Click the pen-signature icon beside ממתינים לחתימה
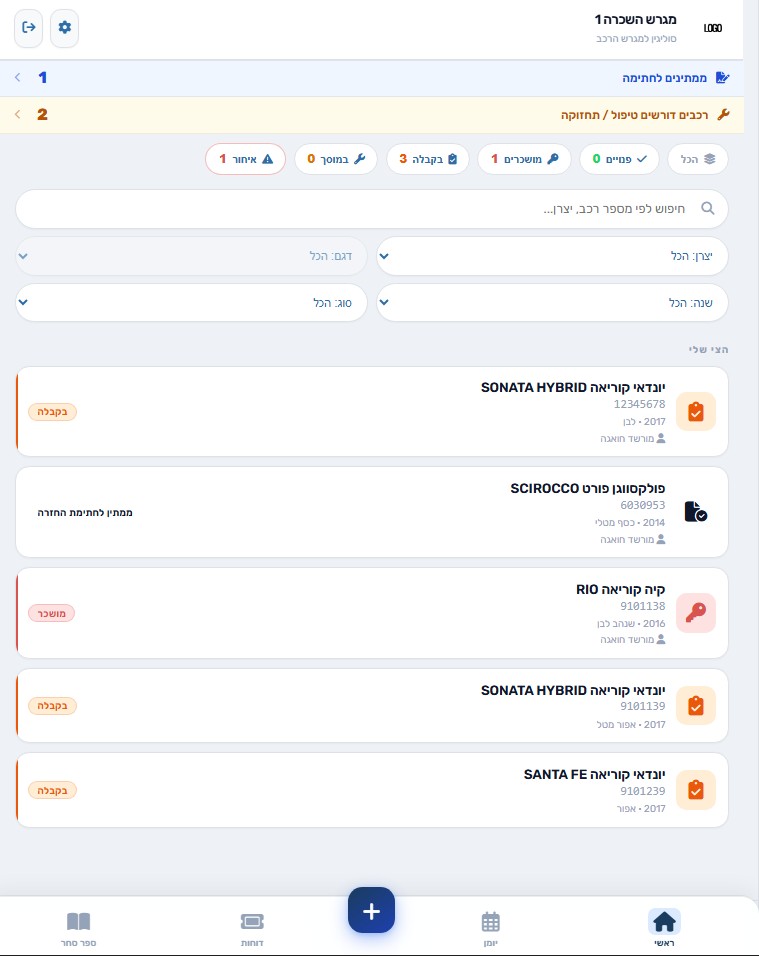The width and height of the screenshot is (759, 956). click(x=722, y=77)
